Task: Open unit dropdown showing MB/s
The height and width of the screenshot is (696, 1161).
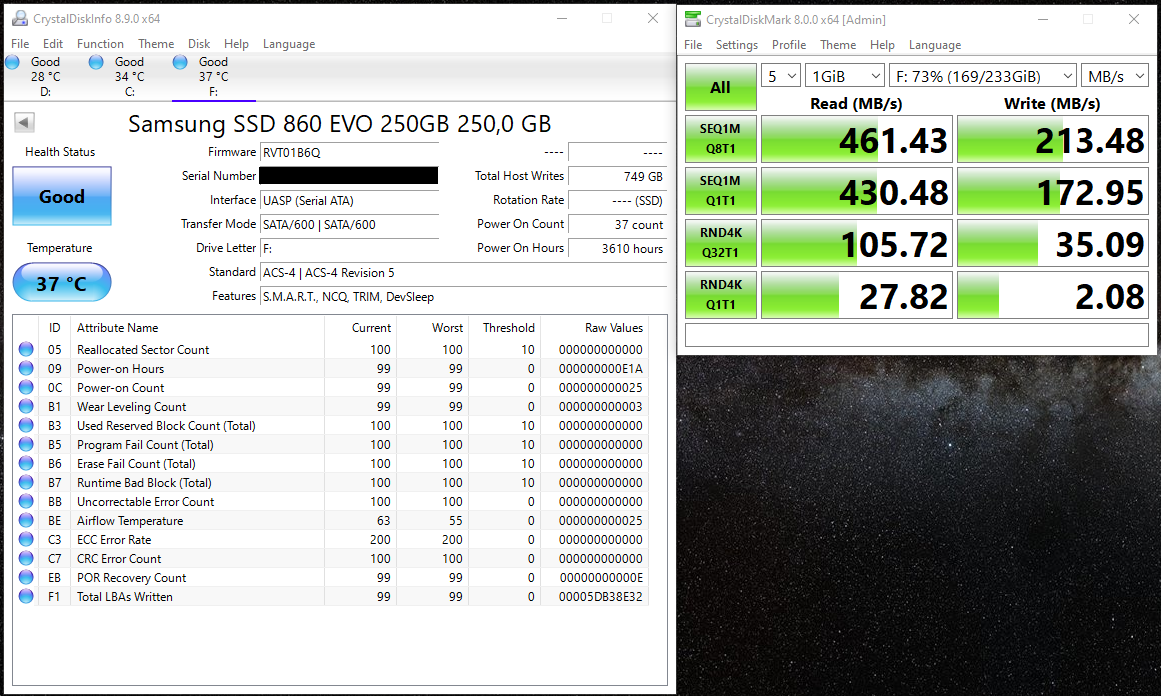Action: (x=1114, y=76)
